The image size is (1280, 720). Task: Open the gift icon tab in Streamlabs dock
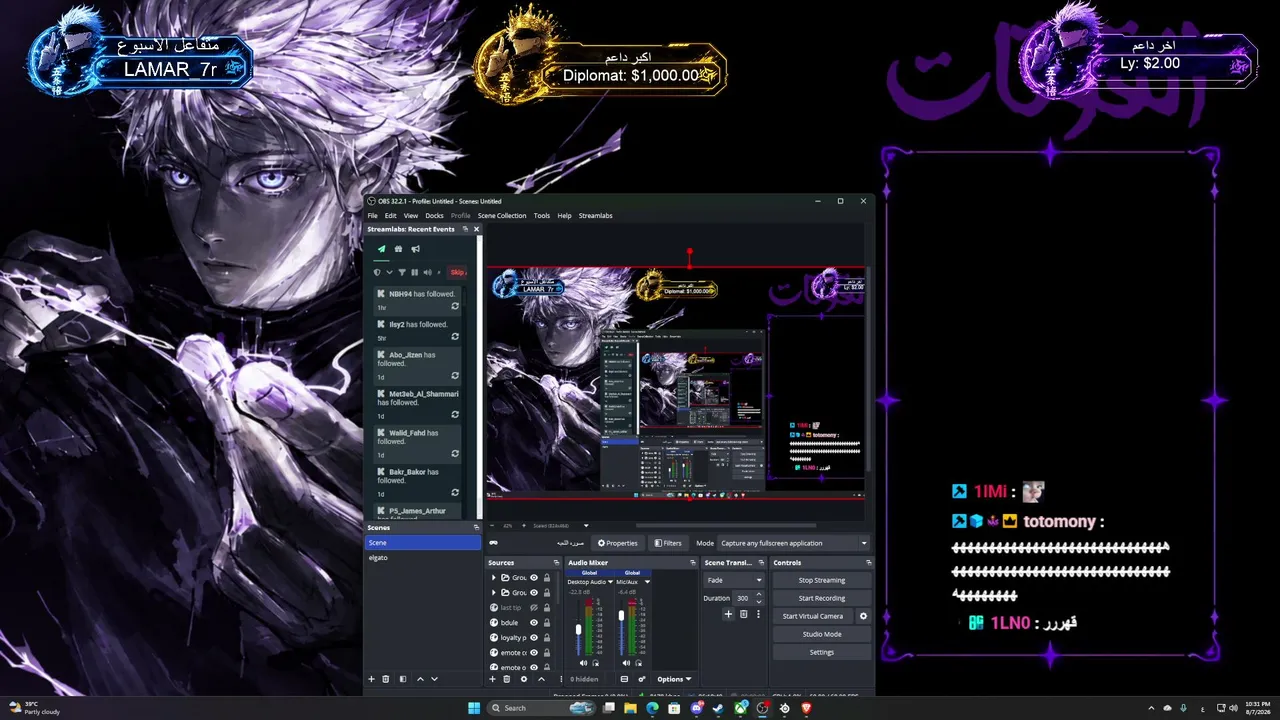point(398,249)
